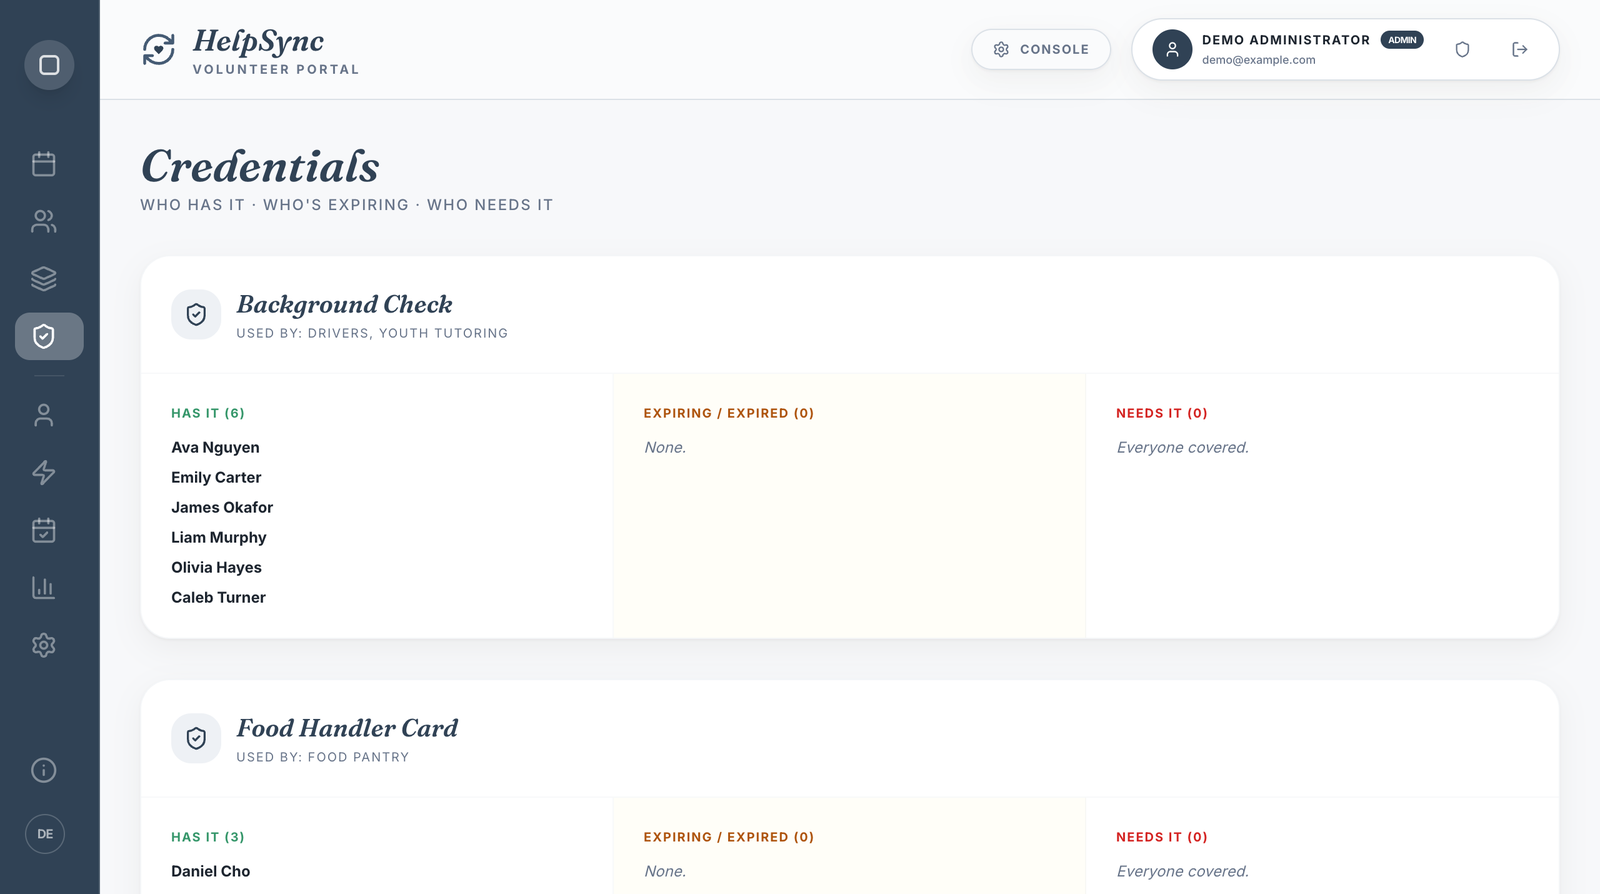Select Olivia Hayes in Has It list

[216, 567]
